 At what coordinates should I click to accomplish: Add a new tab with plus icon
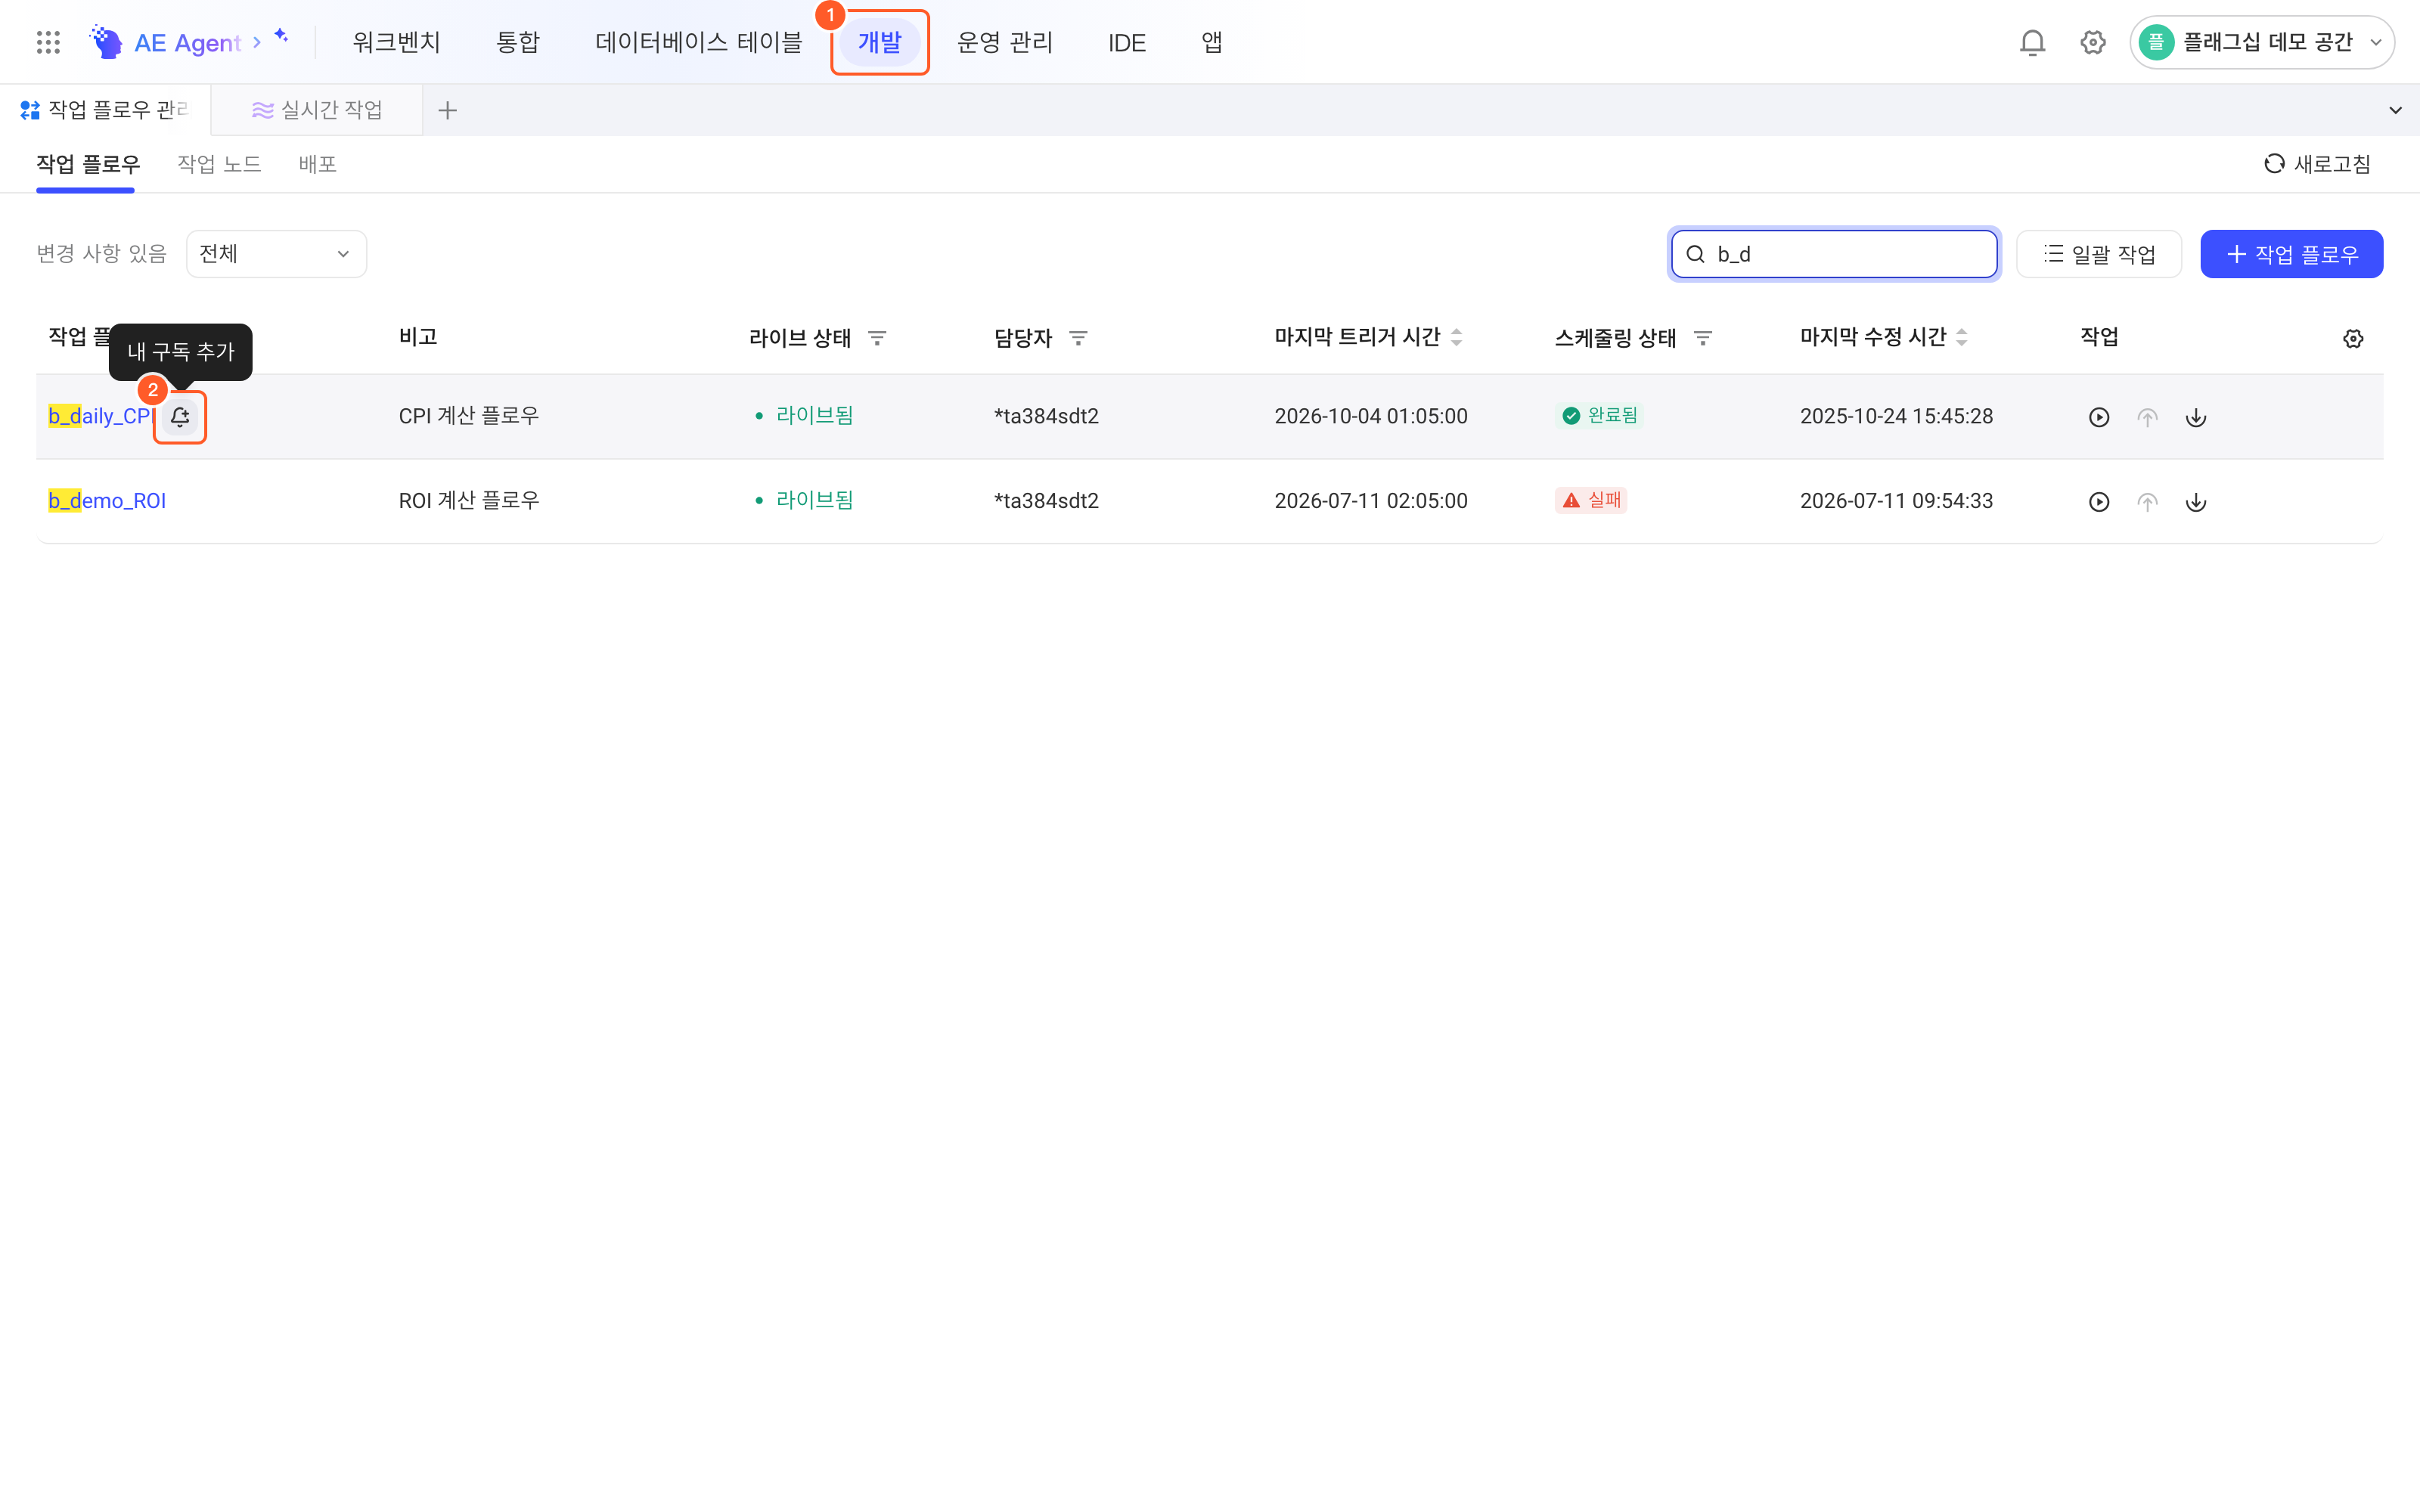(447, 110)
